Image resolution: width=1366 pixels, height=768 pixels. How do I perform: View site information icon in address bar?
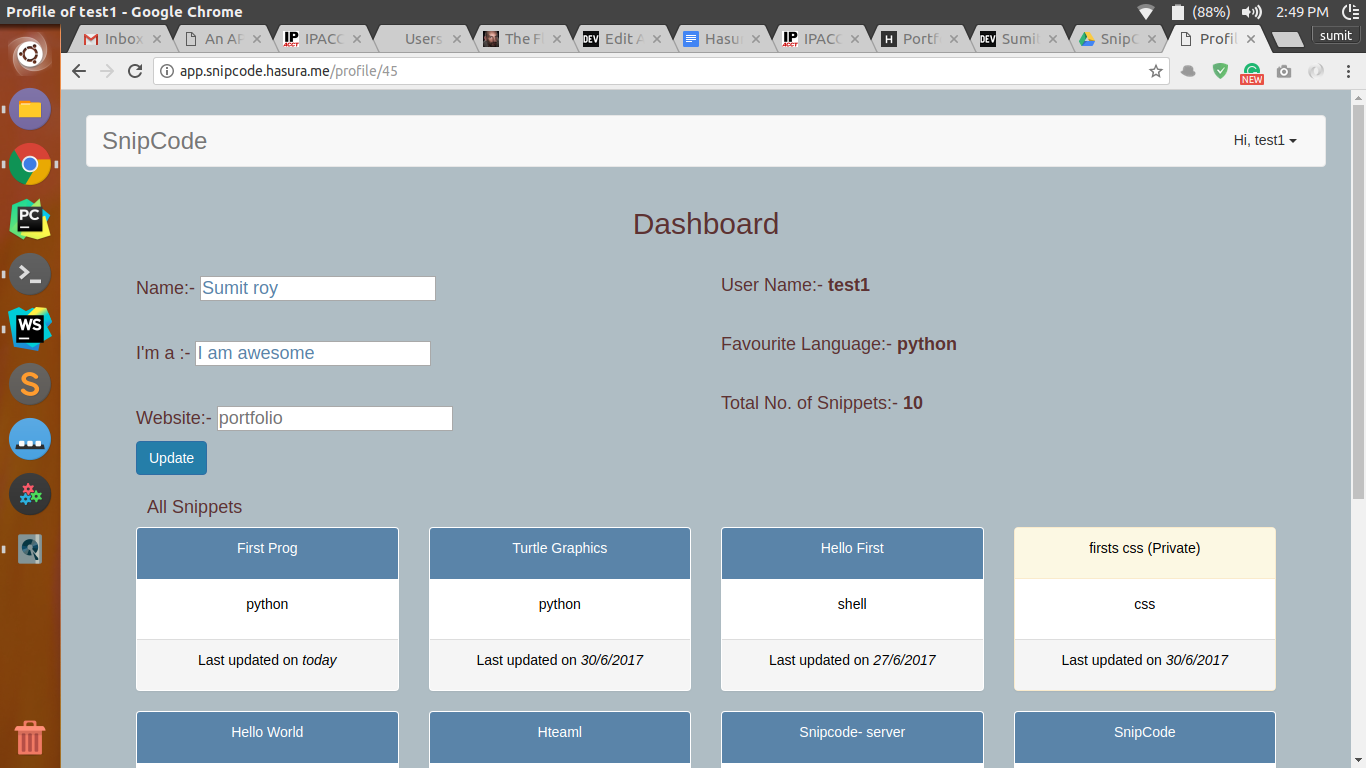click(166, 71)
